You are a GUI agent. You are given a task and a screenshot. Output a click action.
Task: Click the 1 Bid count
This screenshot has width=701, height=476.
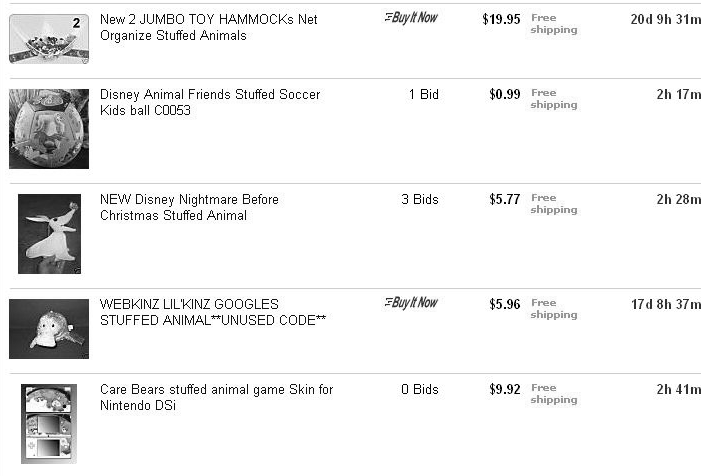coord(423,94)
